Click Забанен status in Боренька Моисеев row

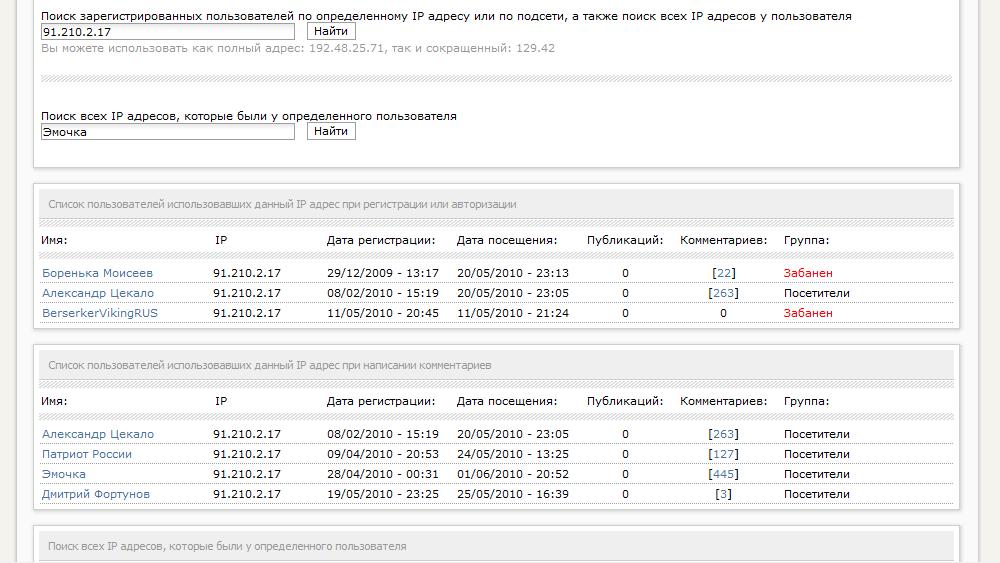[x=808, y=273]
